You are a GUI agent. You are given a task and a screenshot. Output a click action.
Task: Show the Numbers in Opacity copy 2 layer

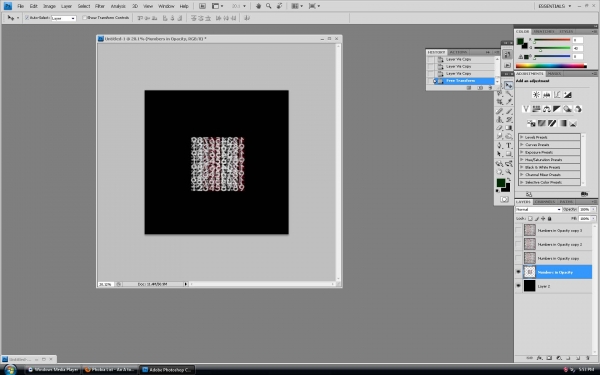(x=518, y=244)
